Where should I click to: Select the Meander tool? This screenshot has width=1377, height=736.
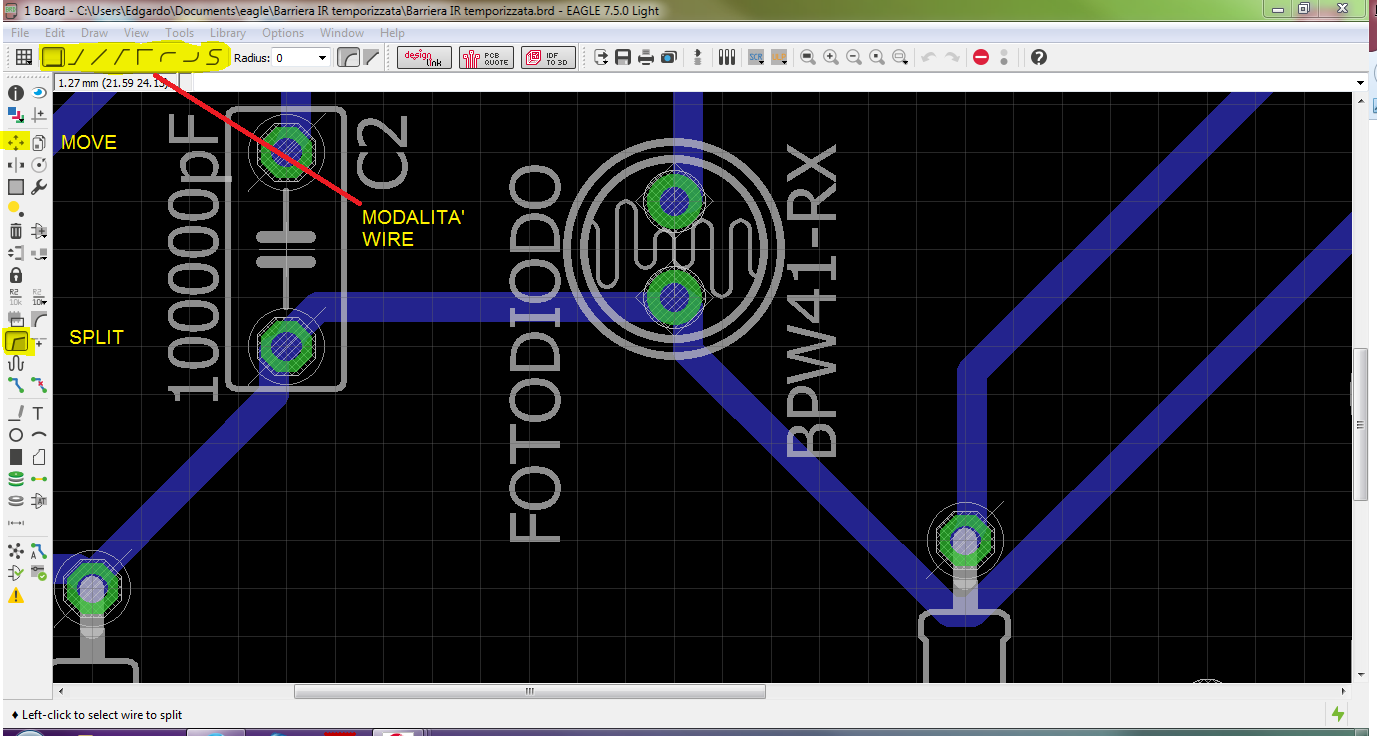pos(16,364)
